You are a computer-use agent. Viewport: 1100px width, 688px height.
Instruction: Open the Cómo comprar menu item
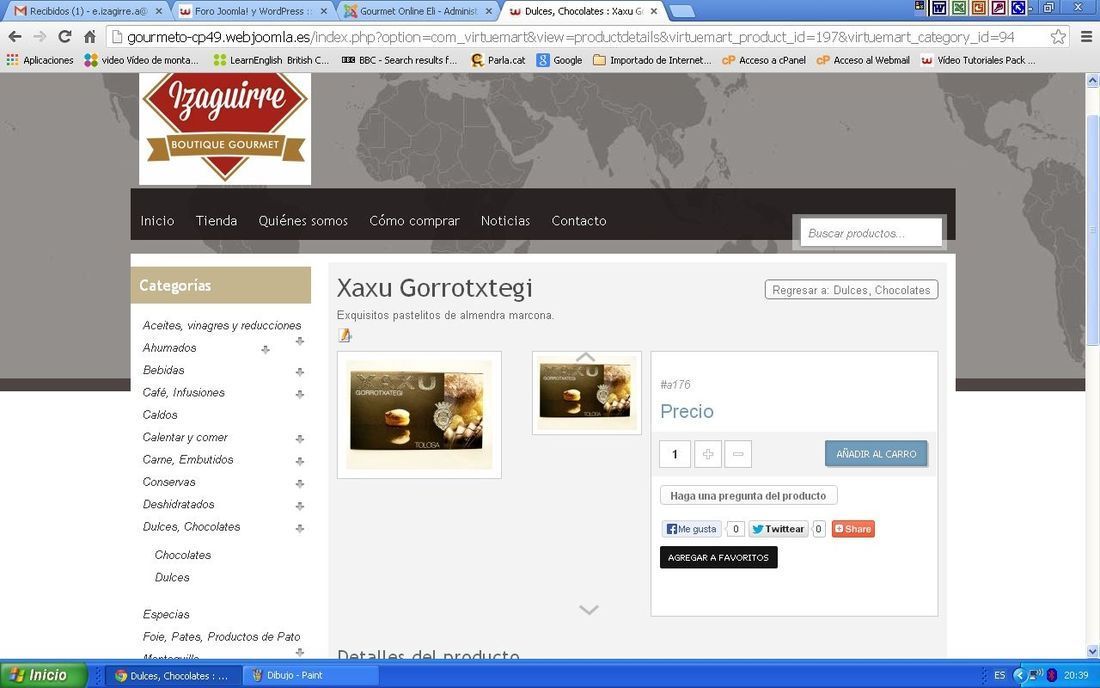415,221
